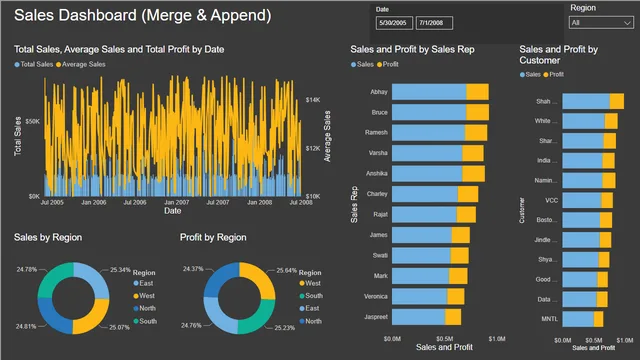Click the Sales Dashboard (Merge & Append) heading
Screen dimensions: 640x360
pos(142,16)
